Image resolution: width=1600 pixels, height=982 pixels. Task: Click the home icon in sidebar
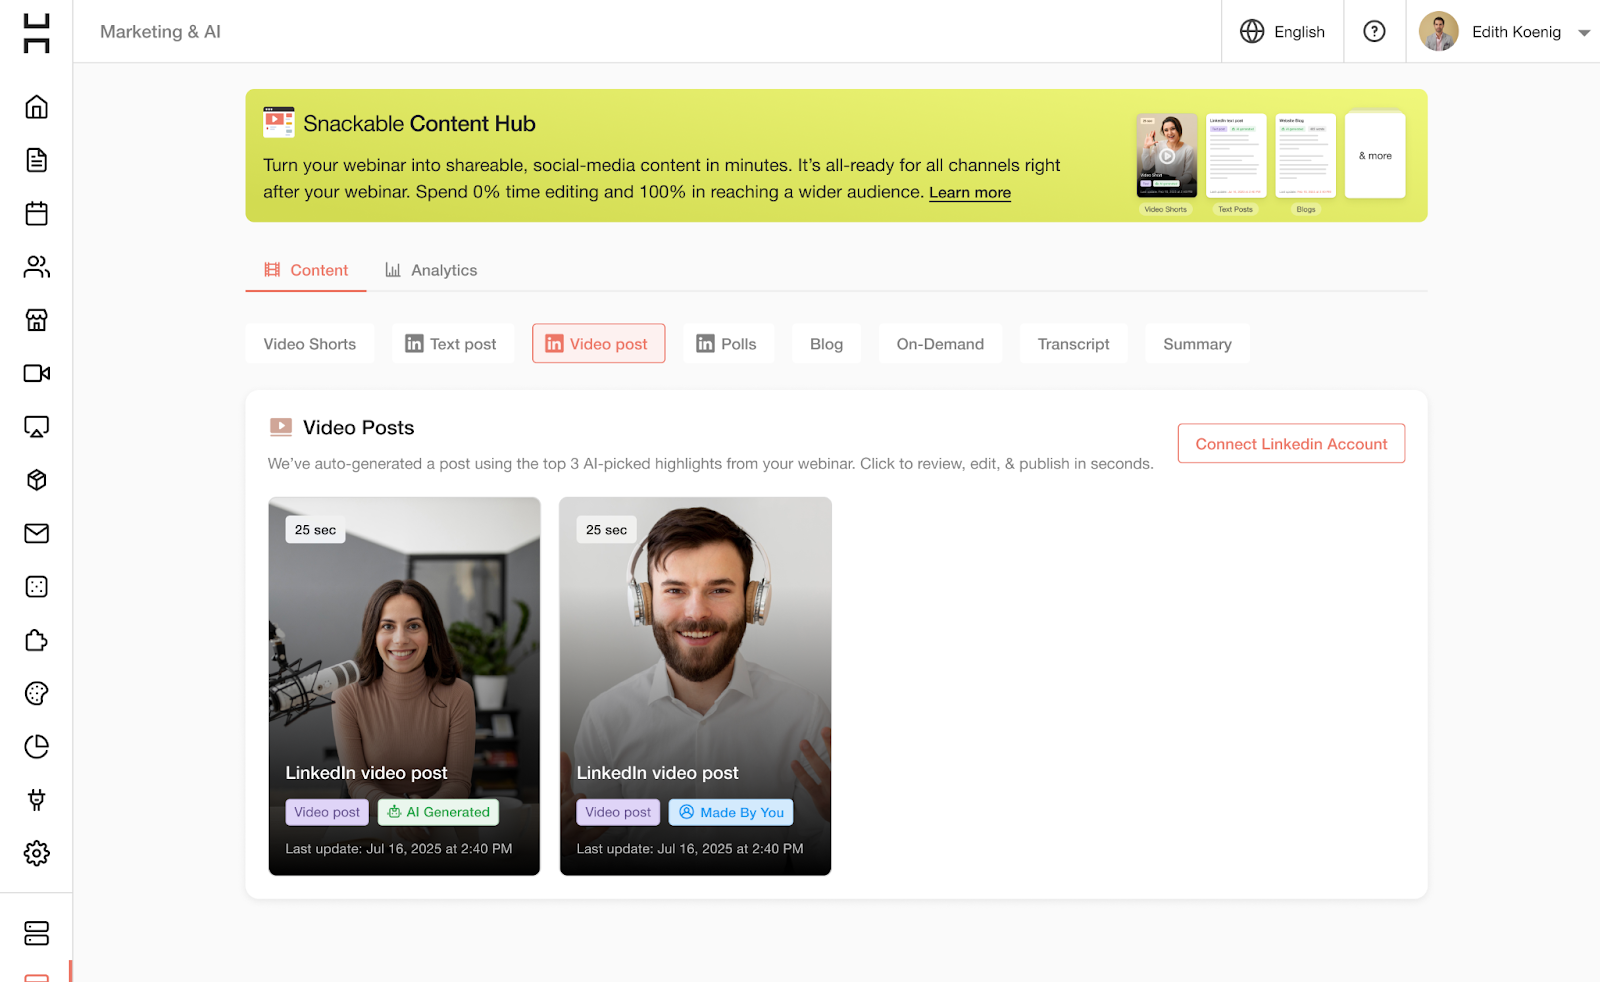pos(36,107)
